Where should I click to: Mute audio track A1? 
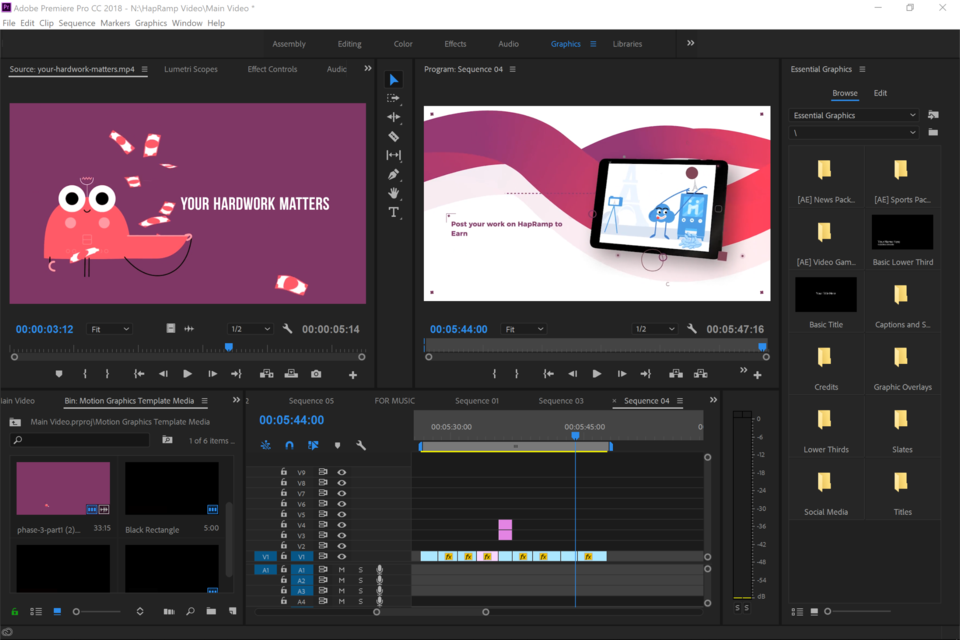[x=342, y=570]
